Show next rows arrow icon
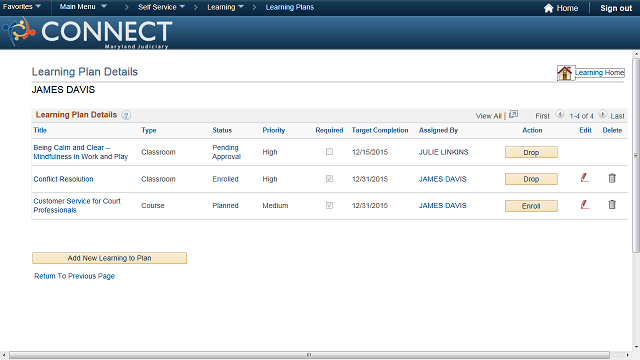Image resolution: width=640 pixels, height=360 pixels. pyautogui.click(x=602, y=115)
